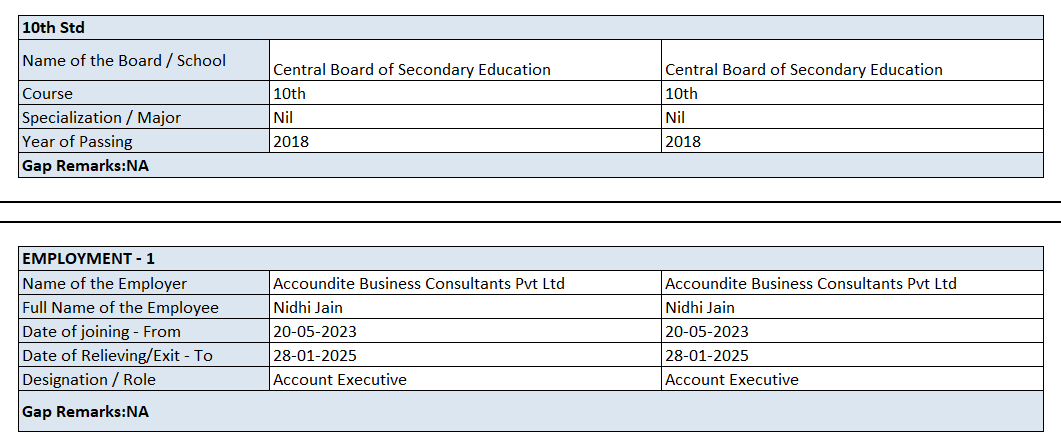Click the Specialization / Major label cell
Screen dimensions: 1061x445
coord(102,118)
